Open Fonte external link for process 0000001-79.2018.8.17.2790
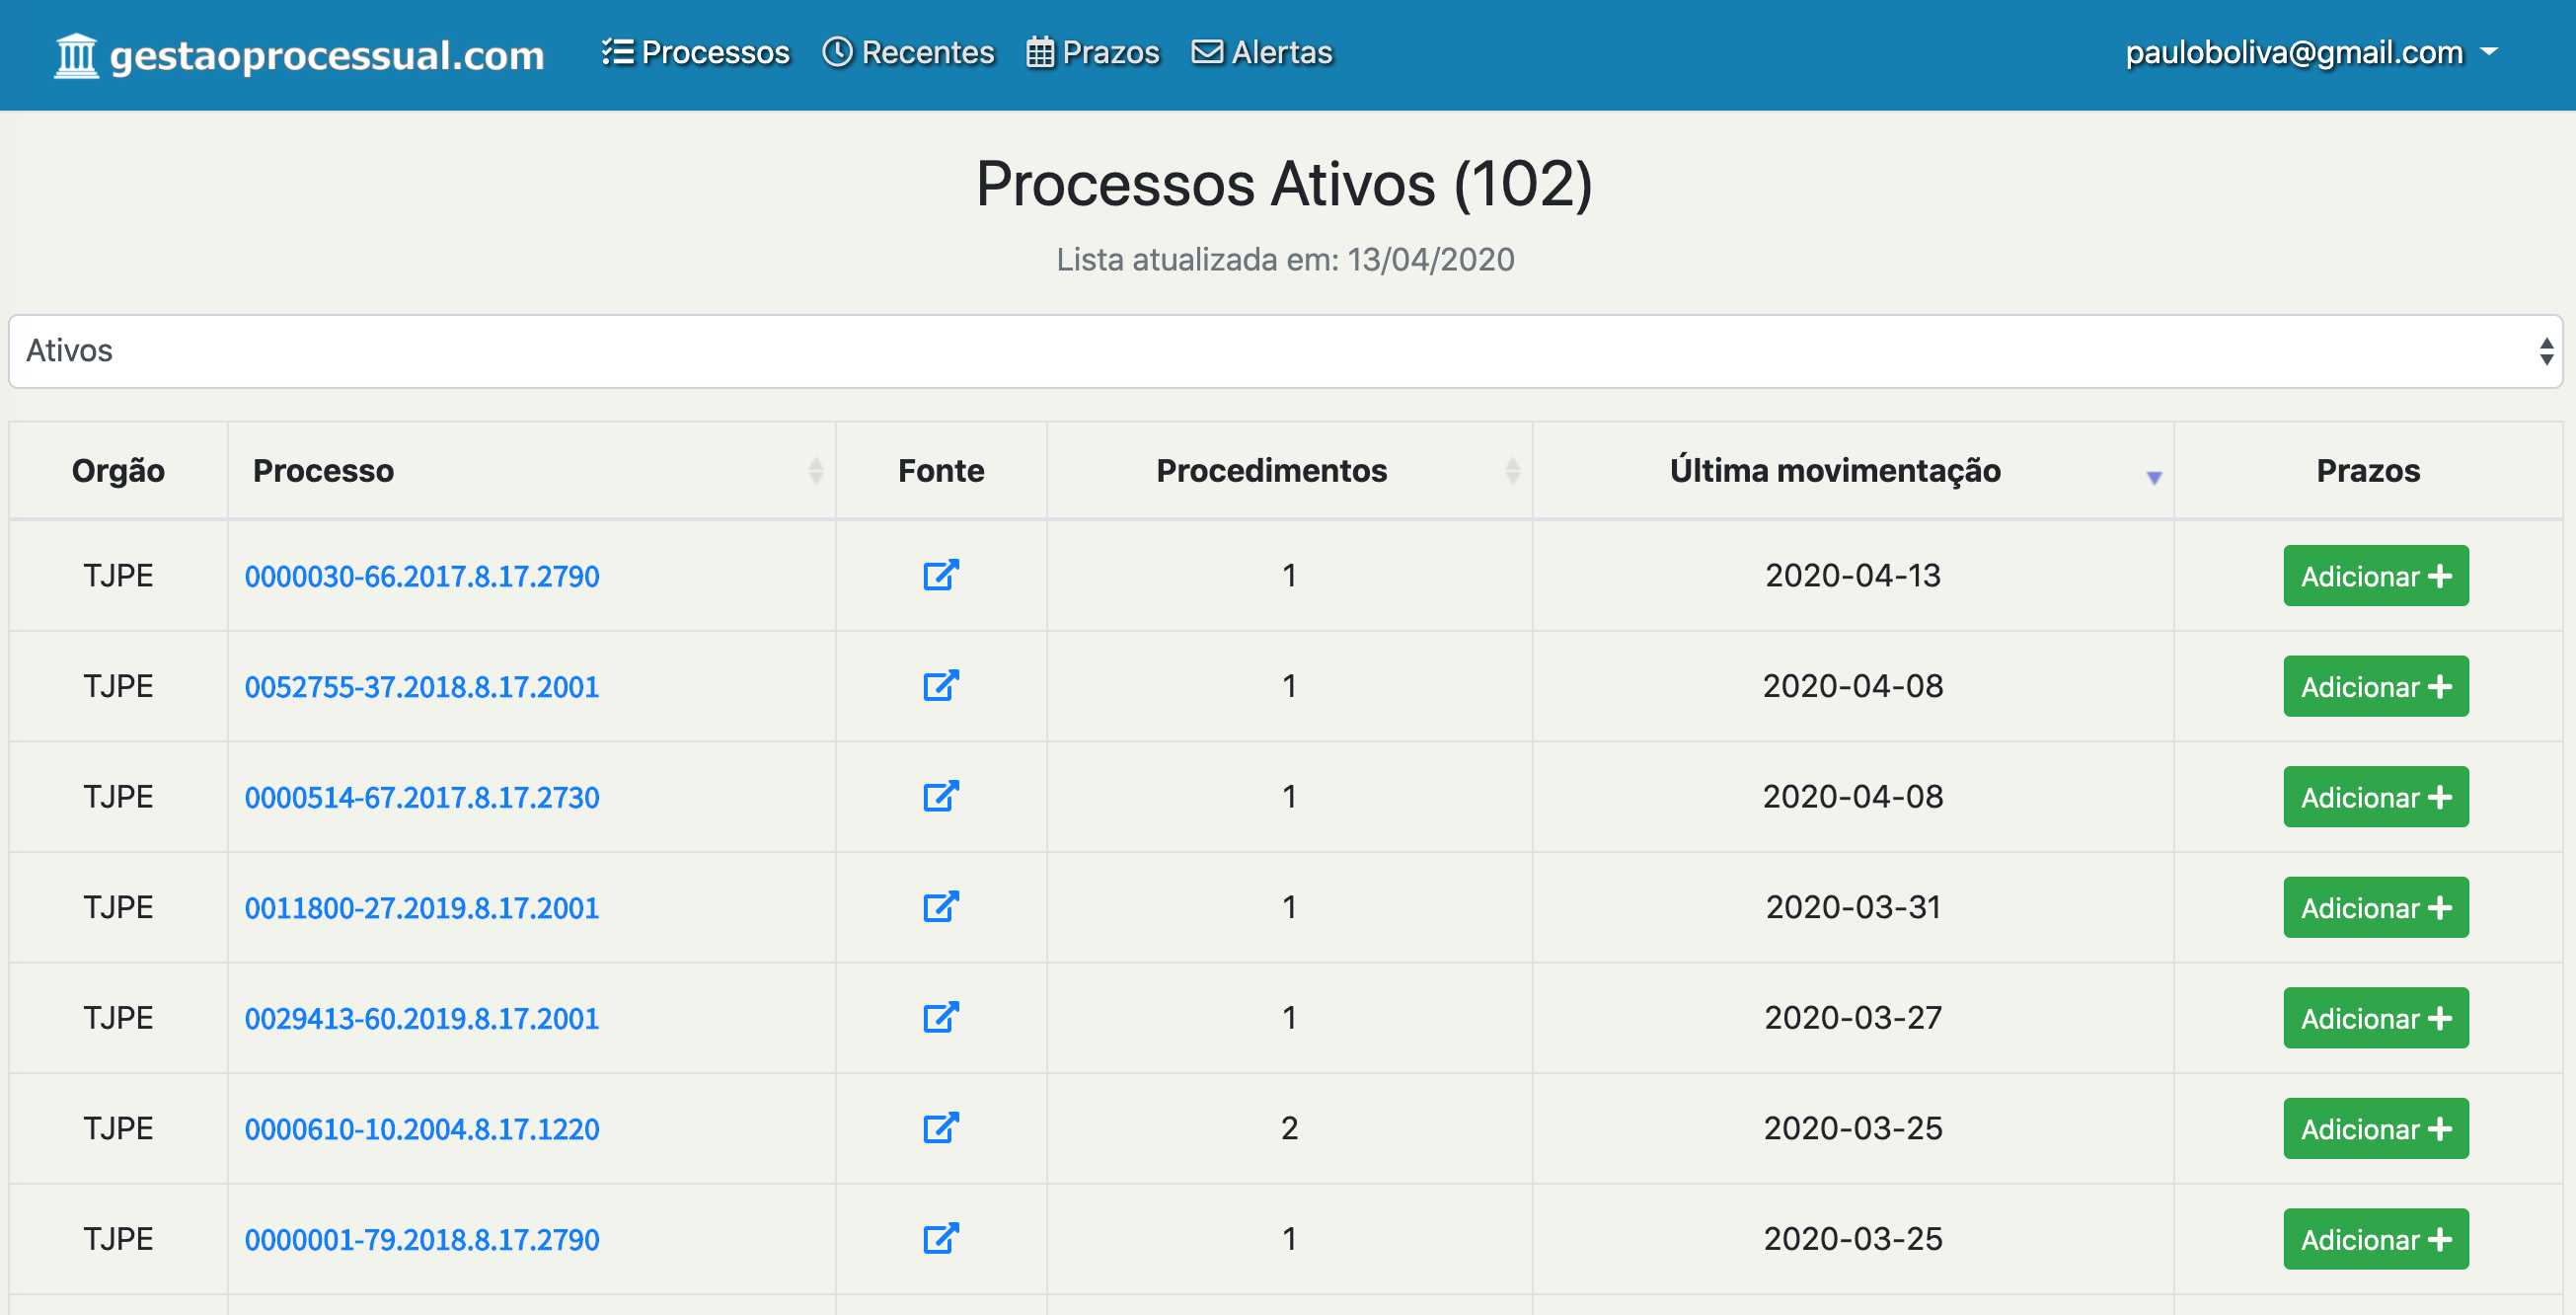 click(940, 1239)
